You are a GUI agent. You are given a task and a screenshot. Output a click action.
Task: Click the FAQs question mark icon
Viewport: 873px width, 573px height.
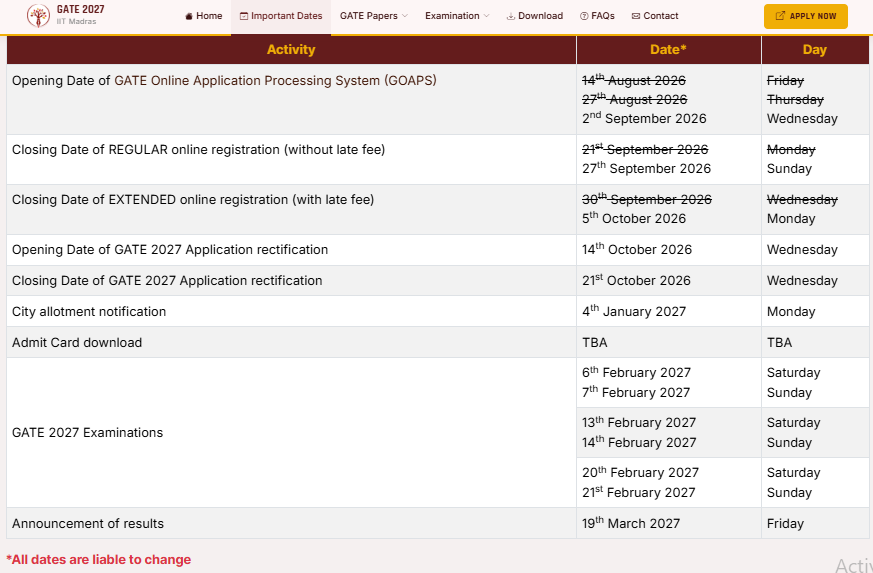coord(584,16)
